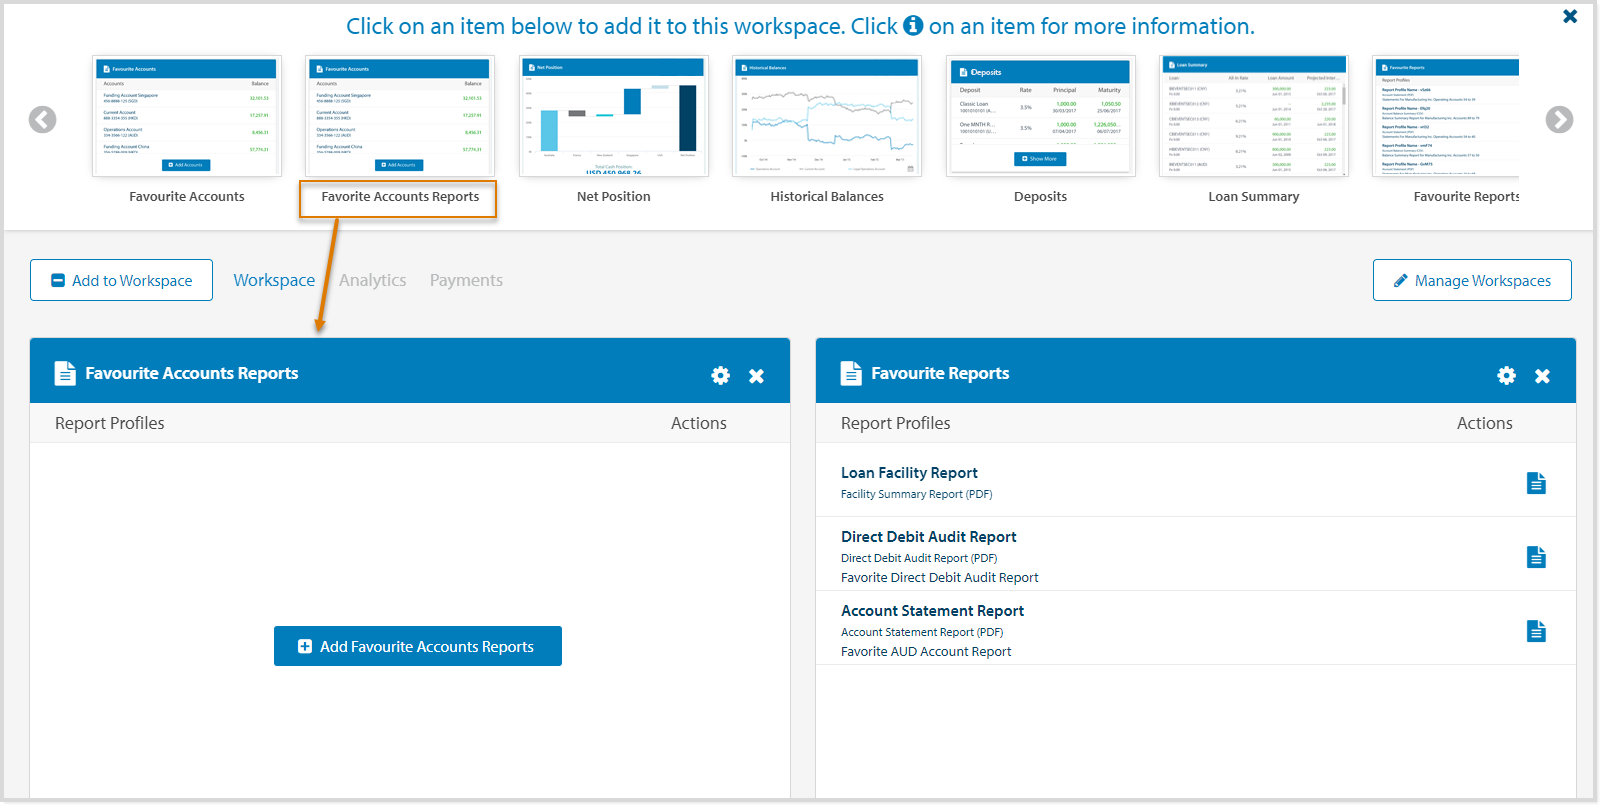
Task: Remove the Favourite Reports widget
Action: (x=1542, y=376)
